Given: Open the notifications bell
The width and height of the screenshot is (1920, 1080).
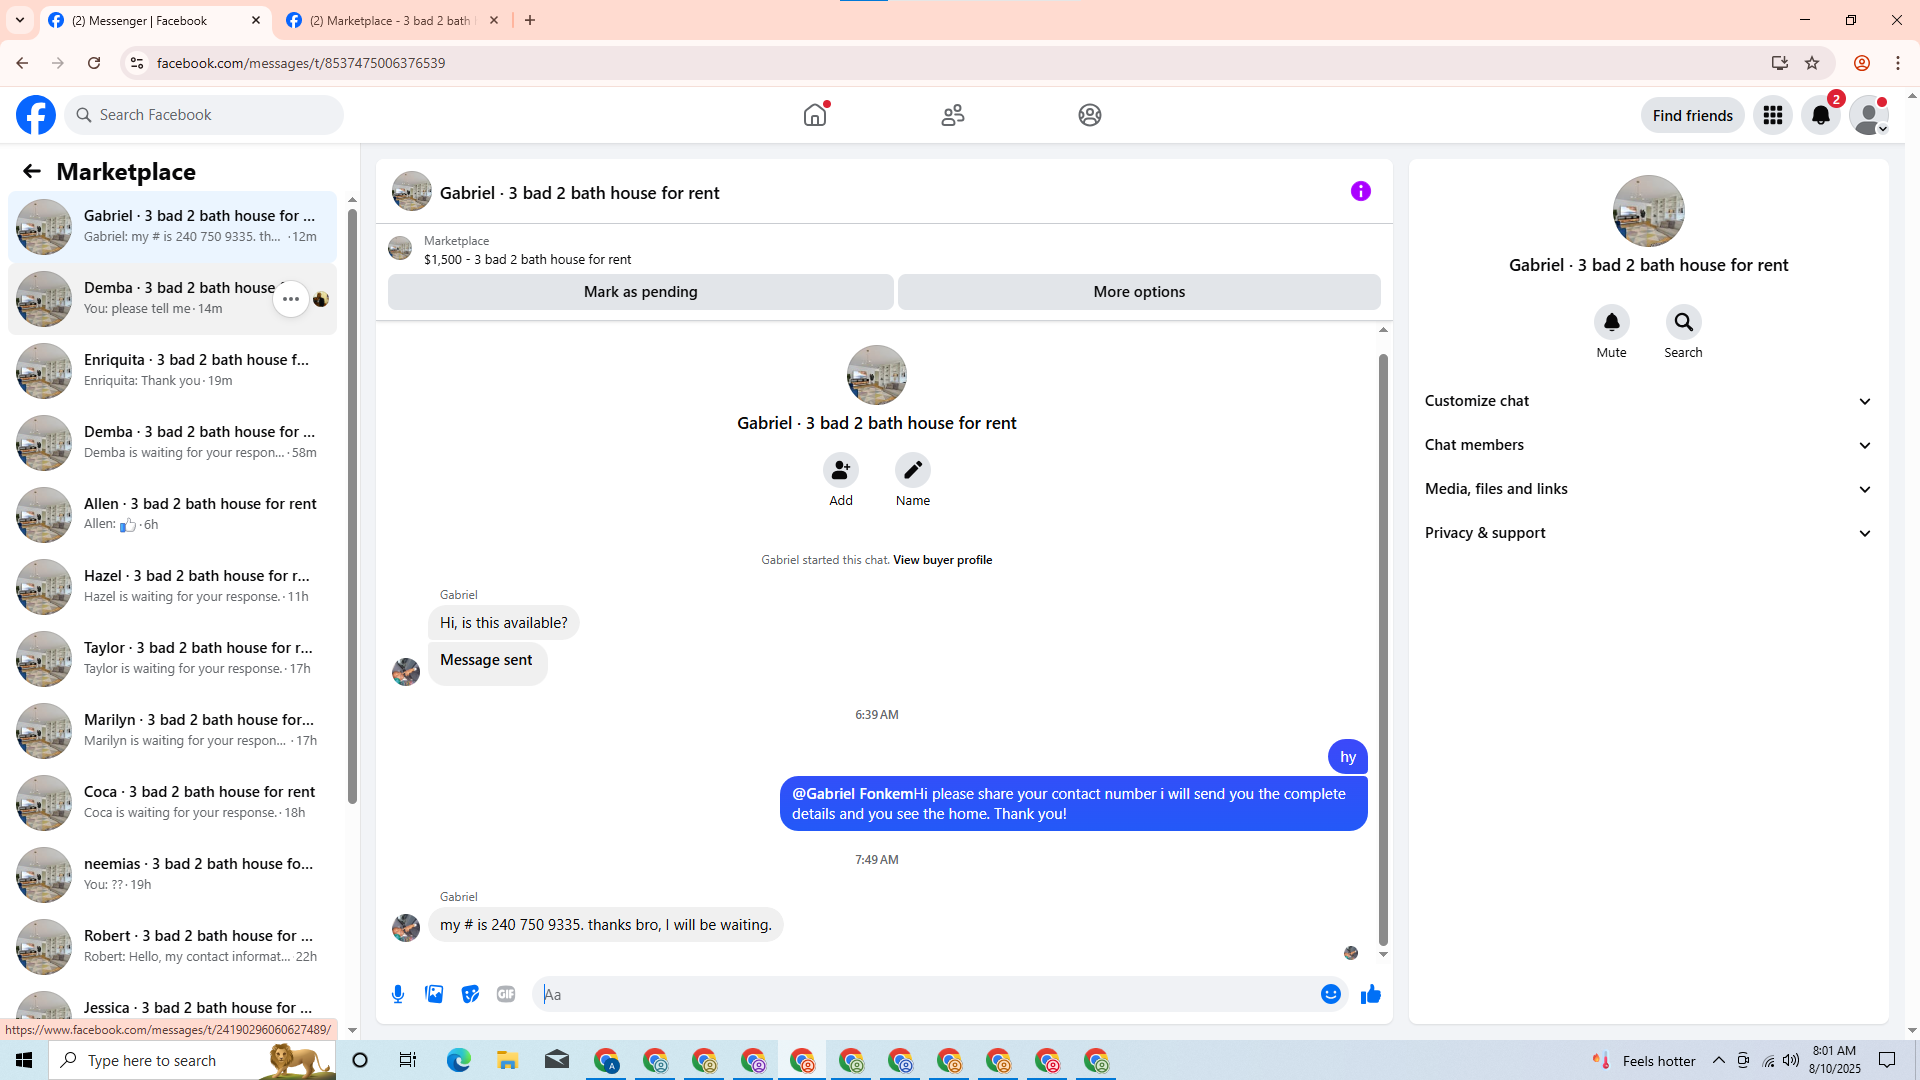Looking at the screenshot, I should click(x=1820, y=115).
